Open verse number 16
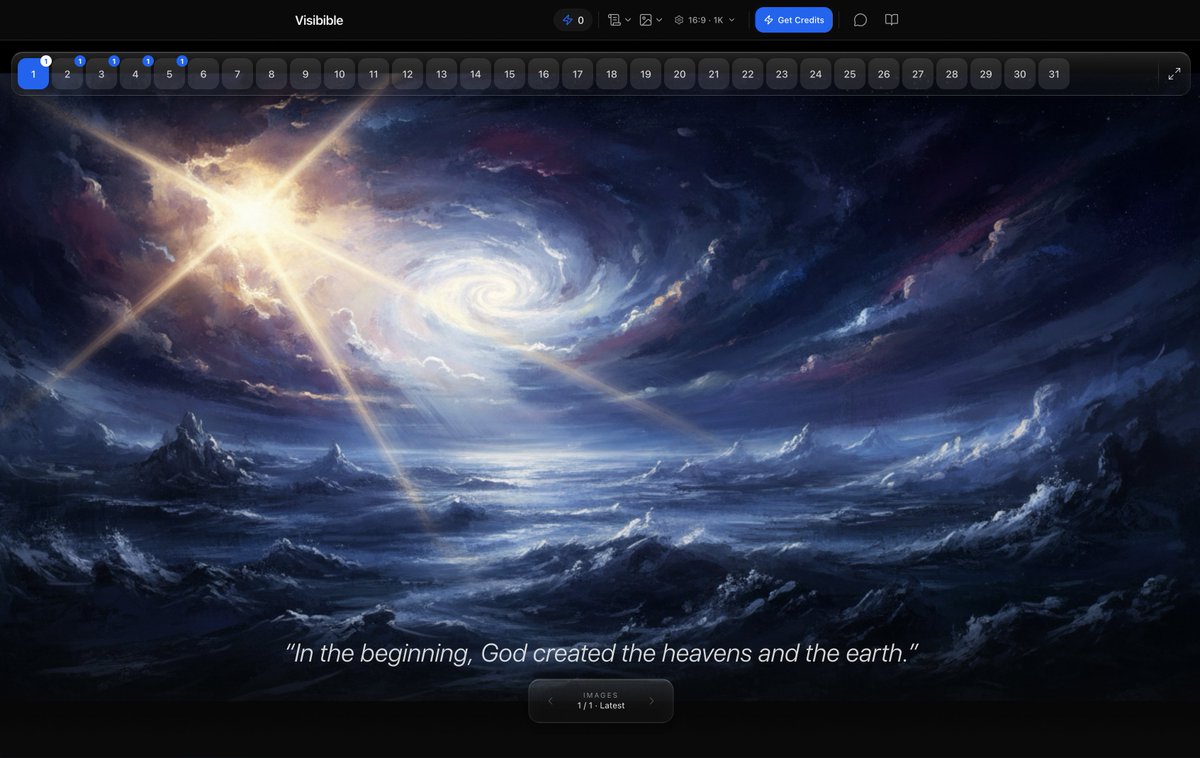This screenshot has height=758, width=1200. click(x=543, y=74)
